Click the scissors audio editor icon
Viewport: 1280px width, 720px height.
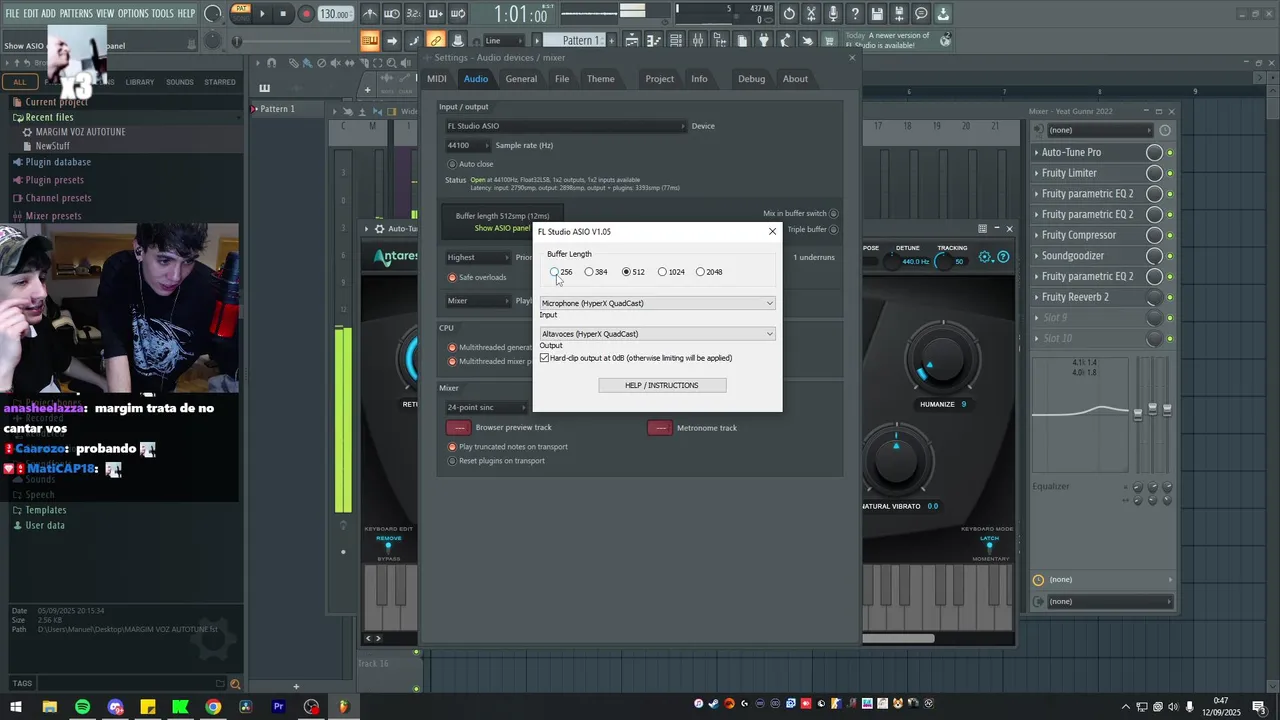tap(811, 14)
